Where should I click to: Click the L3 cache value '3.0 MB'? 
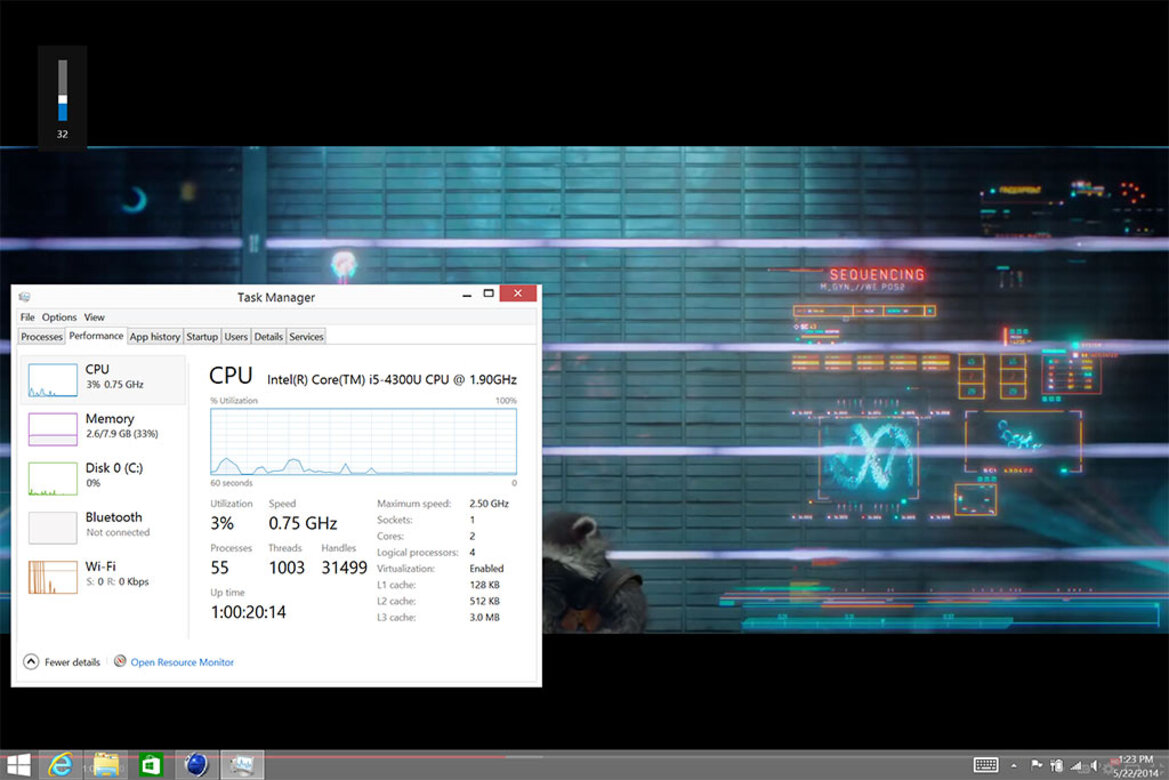(485, 617)
